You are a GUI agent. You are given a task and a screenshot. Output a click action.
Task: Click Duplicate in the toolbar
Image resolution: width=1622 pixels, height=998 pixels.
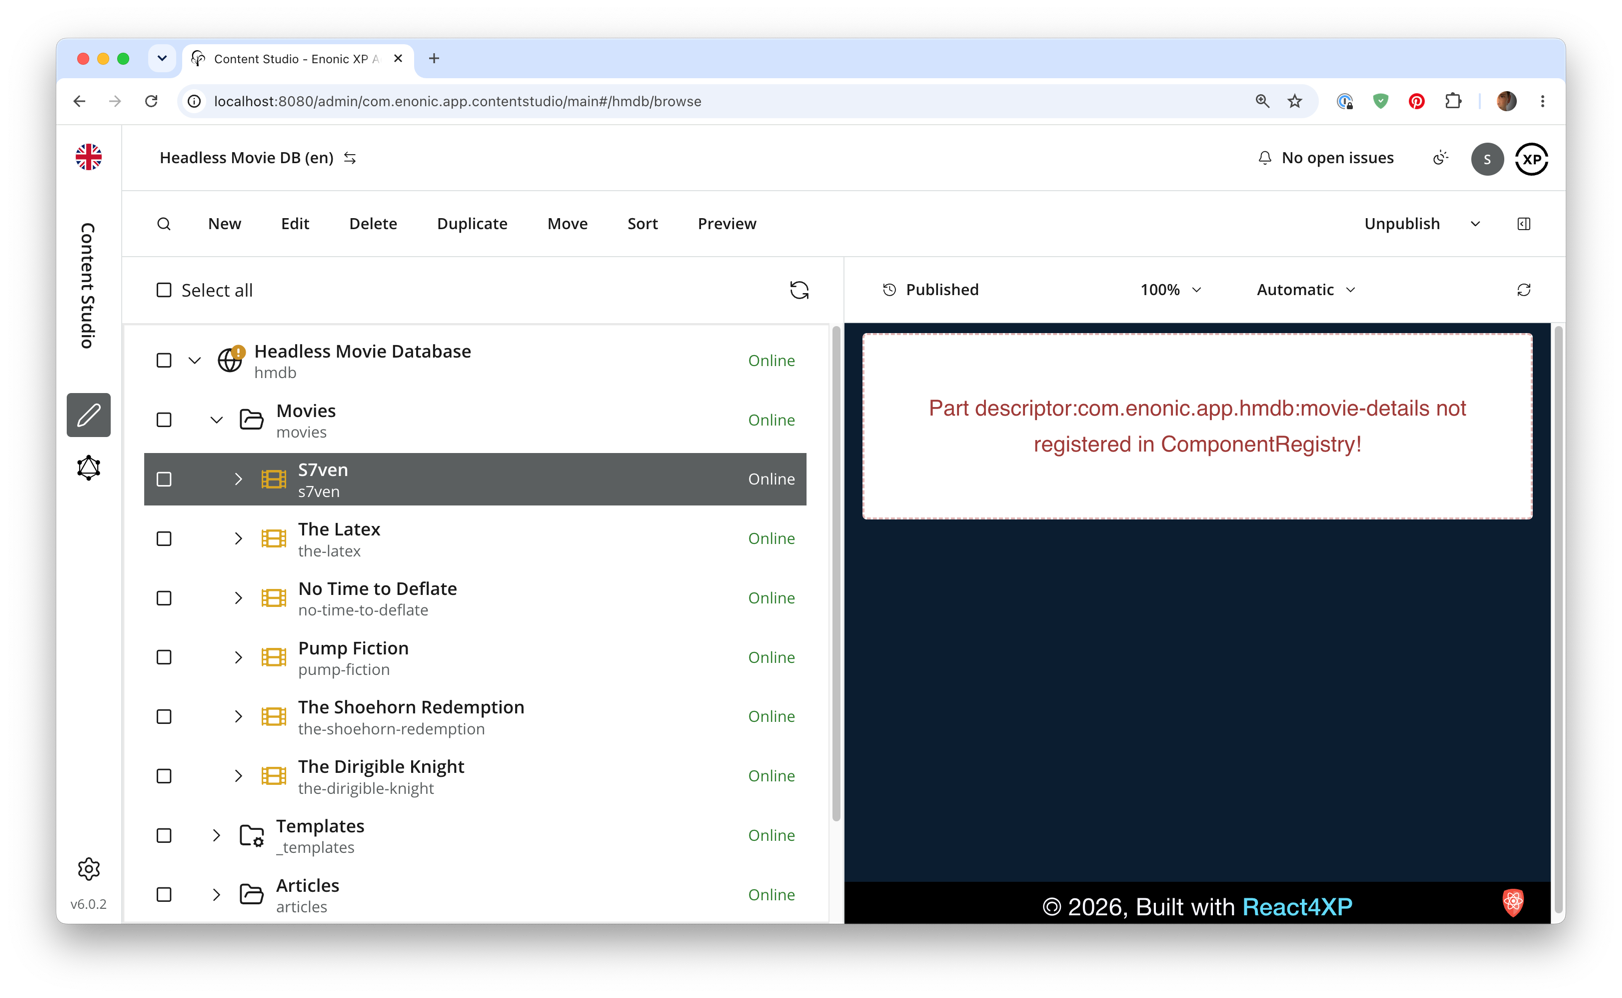[x=472, y=224]
